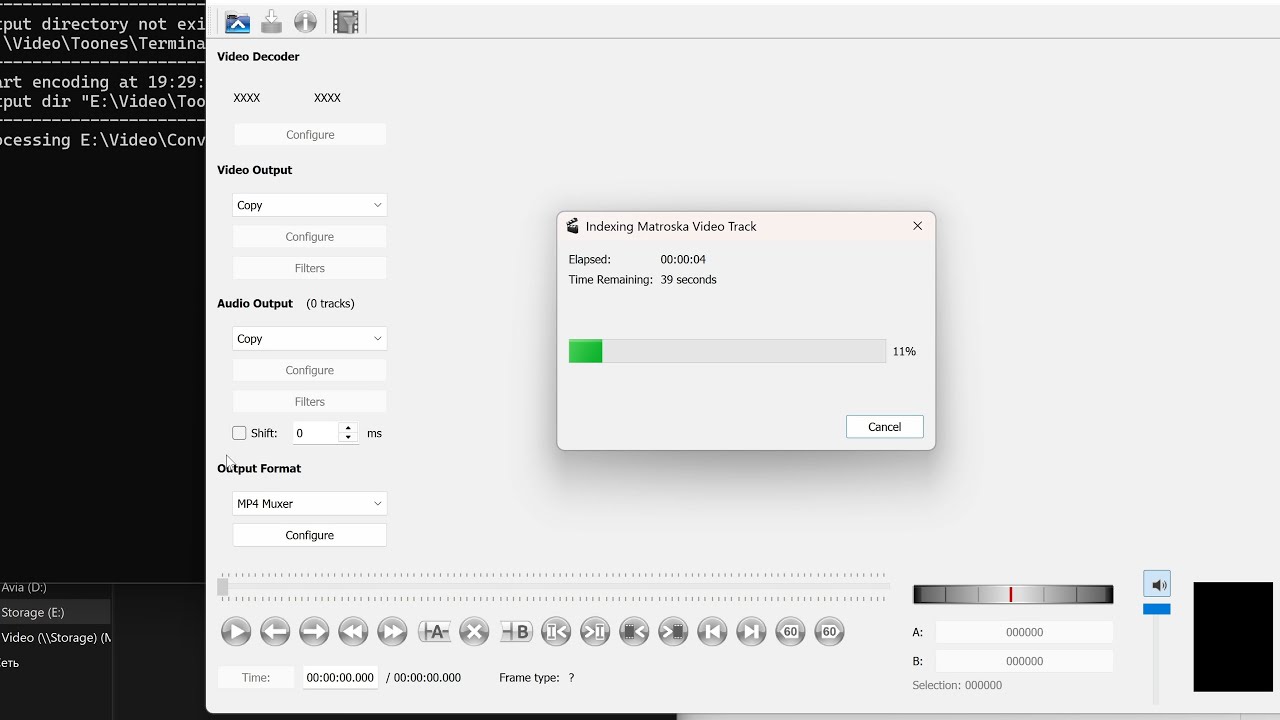This screenshot has width=1280, height=720.
Task: Open the Output Format MP4 Muxer dropdown
Action: click(309, 504)
